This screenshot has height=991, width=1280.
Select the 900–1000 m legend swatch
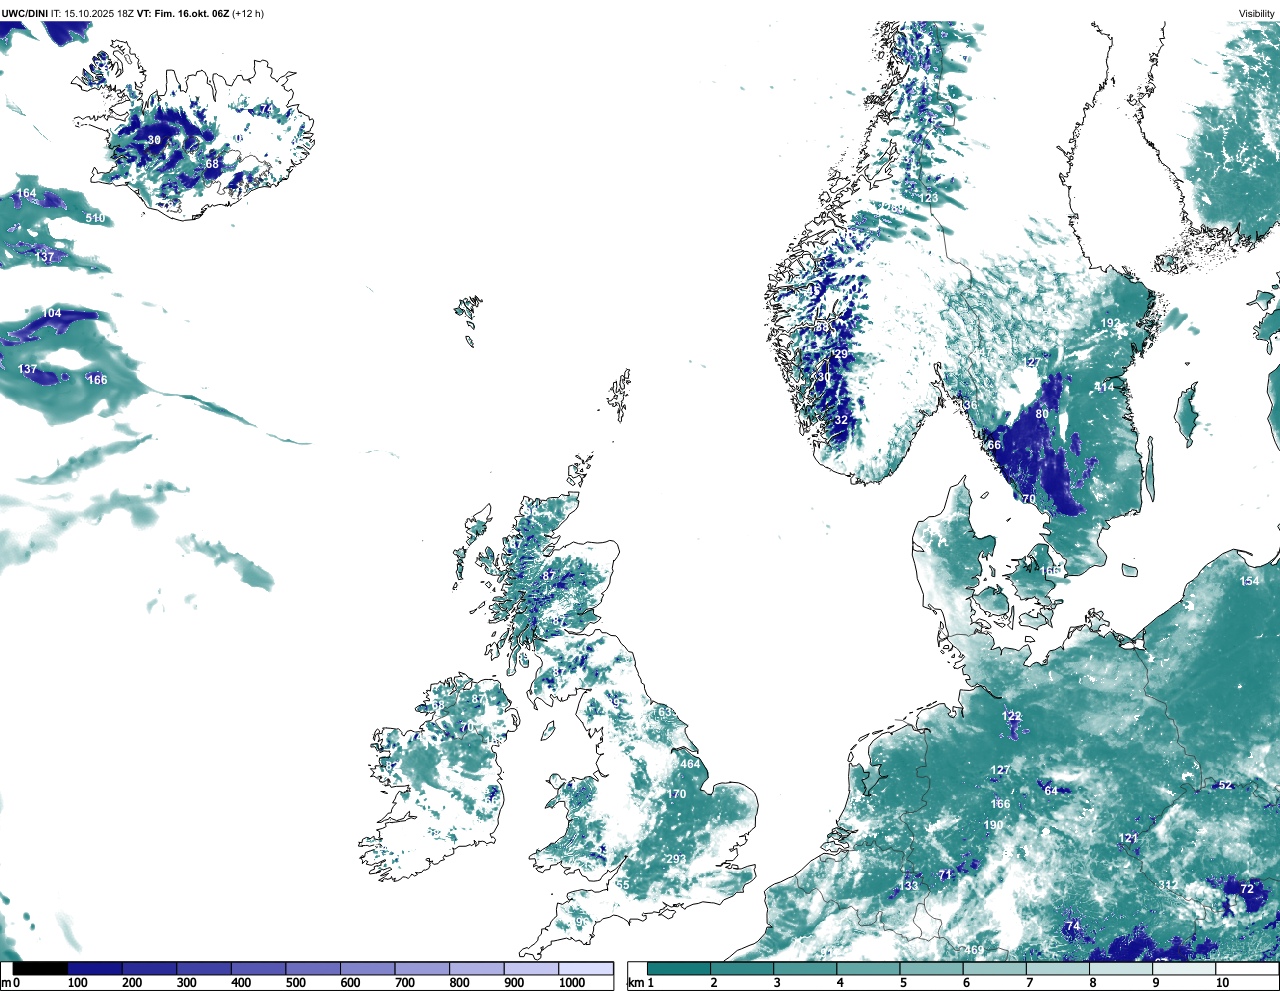coord(531,969)
